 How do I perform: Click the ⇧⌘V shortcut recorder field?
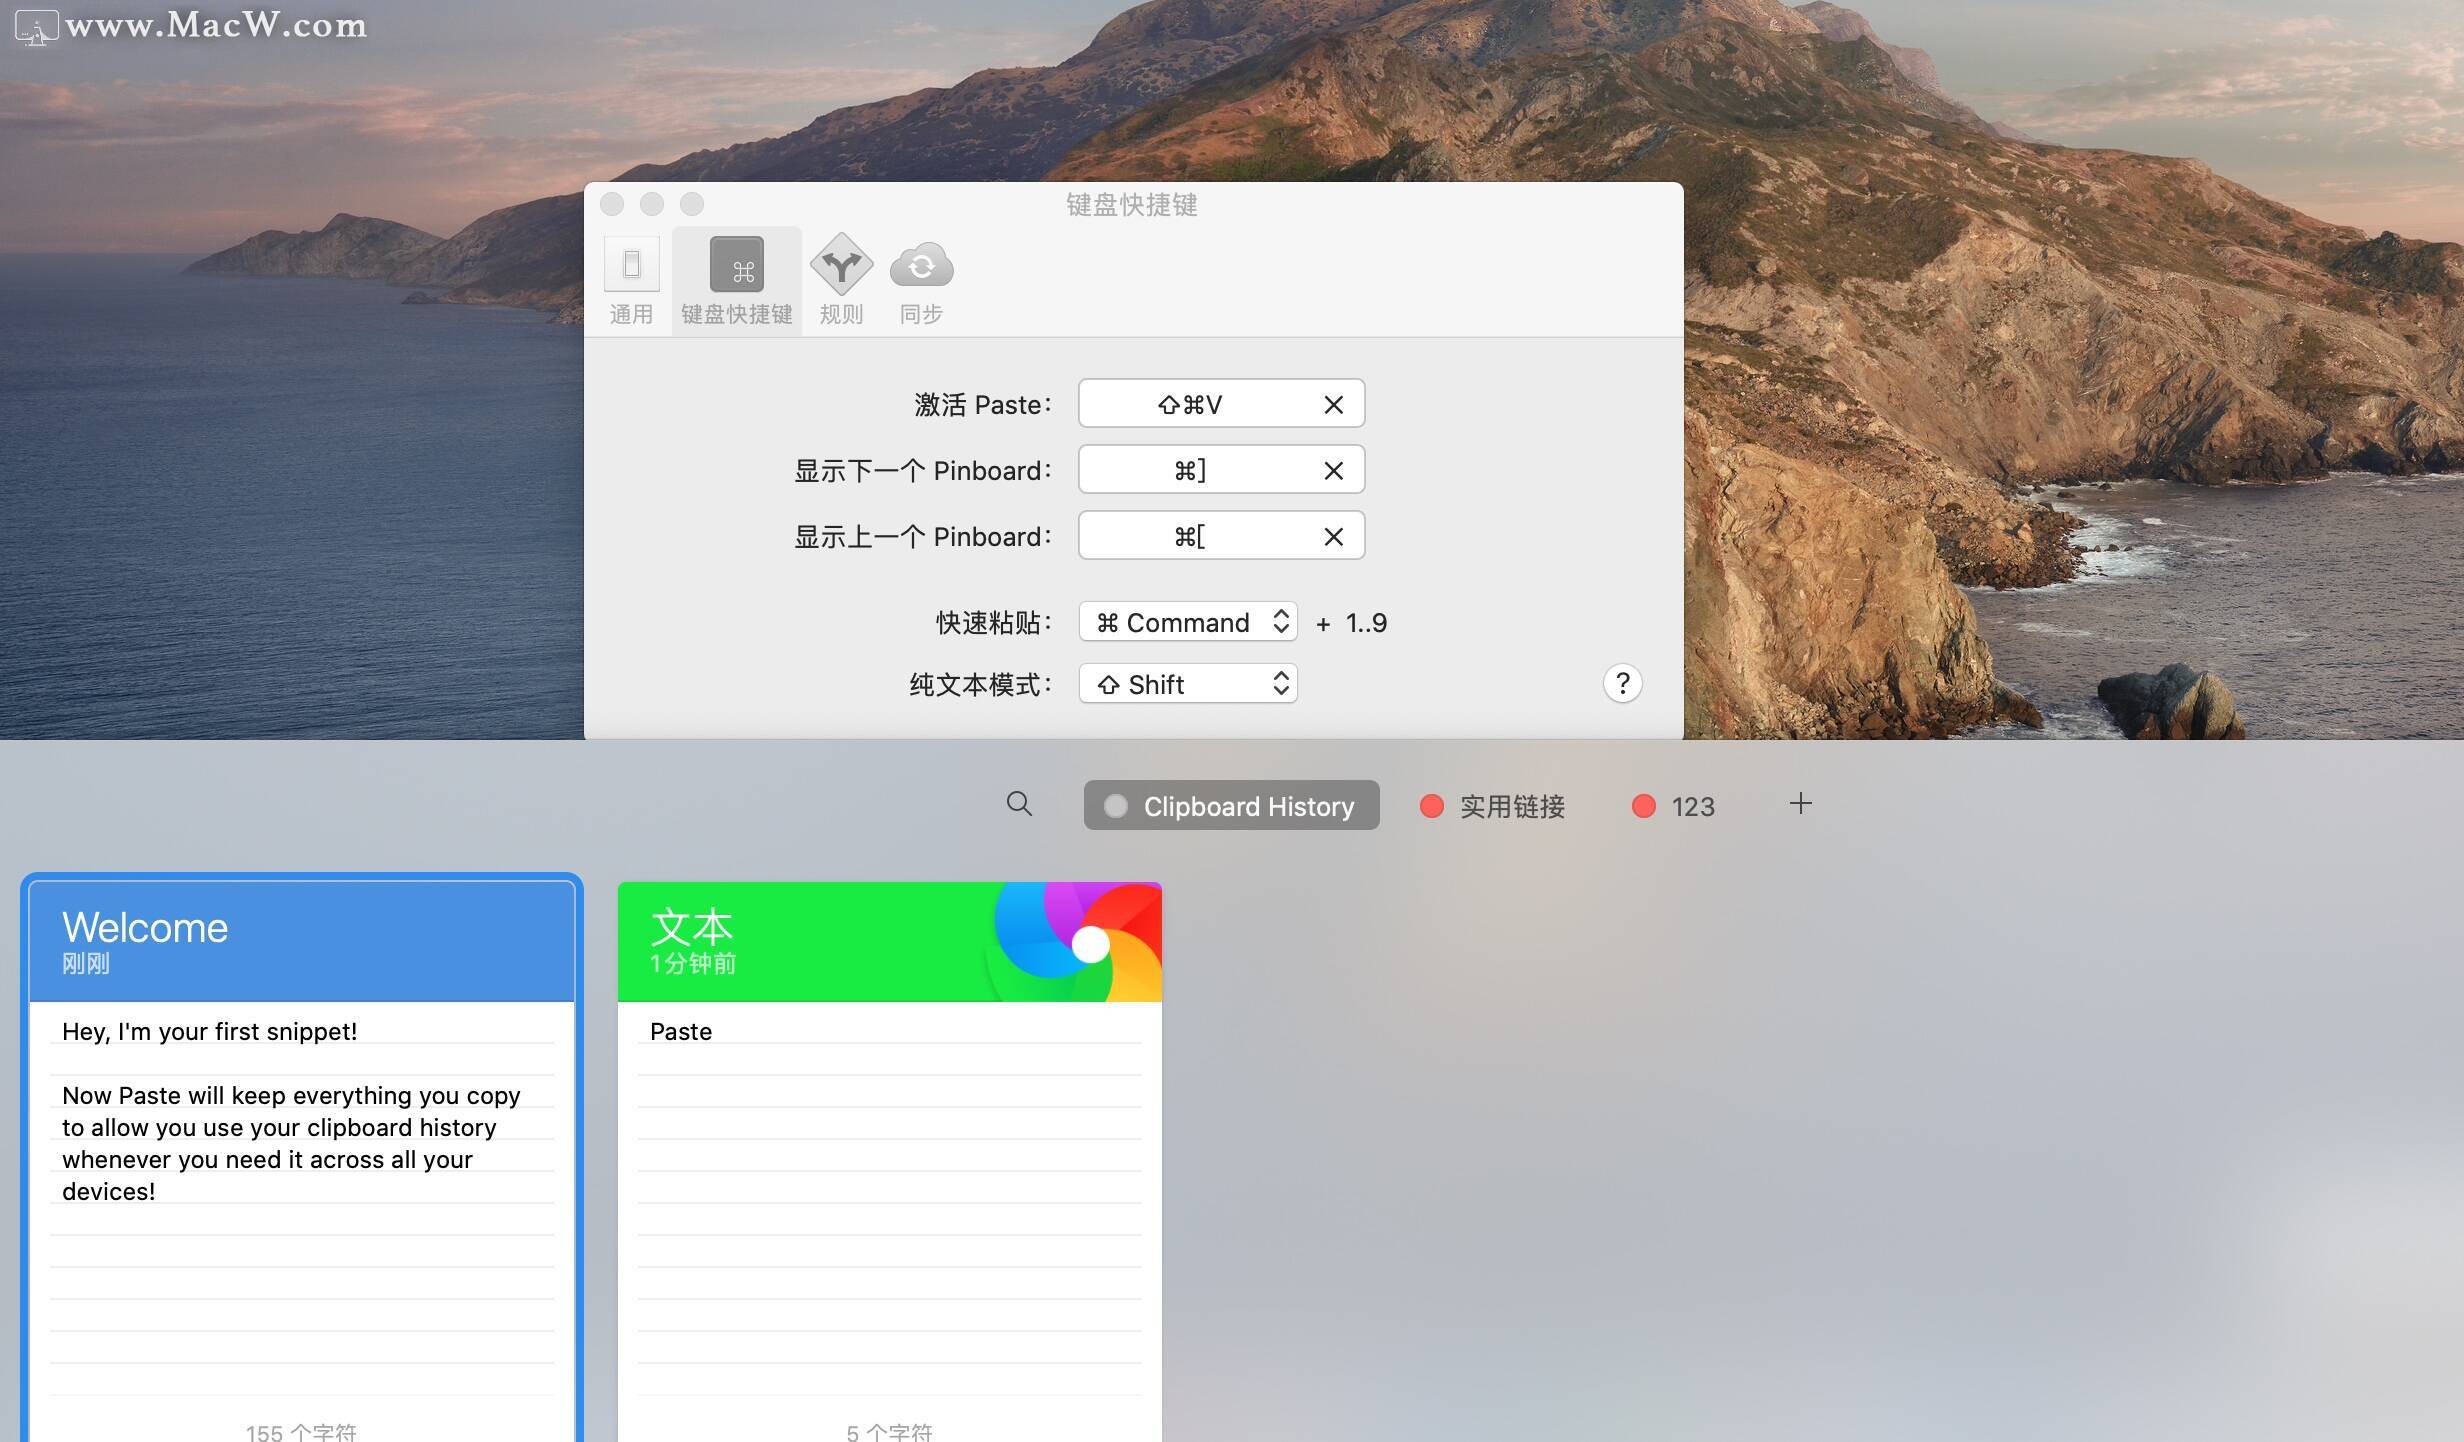pyautogui.click(x=1221, y=404)
